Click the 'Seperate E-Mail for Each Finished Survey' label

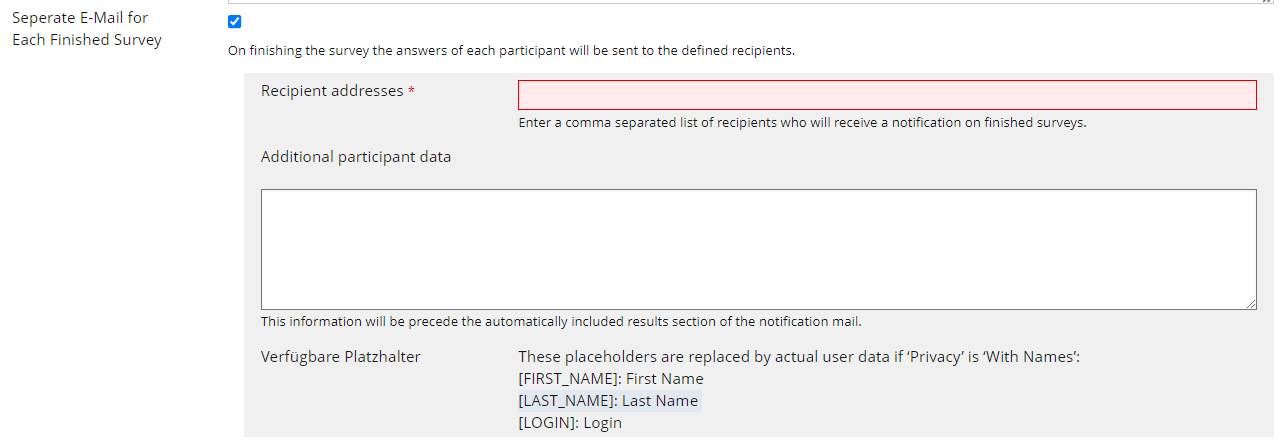86,29
